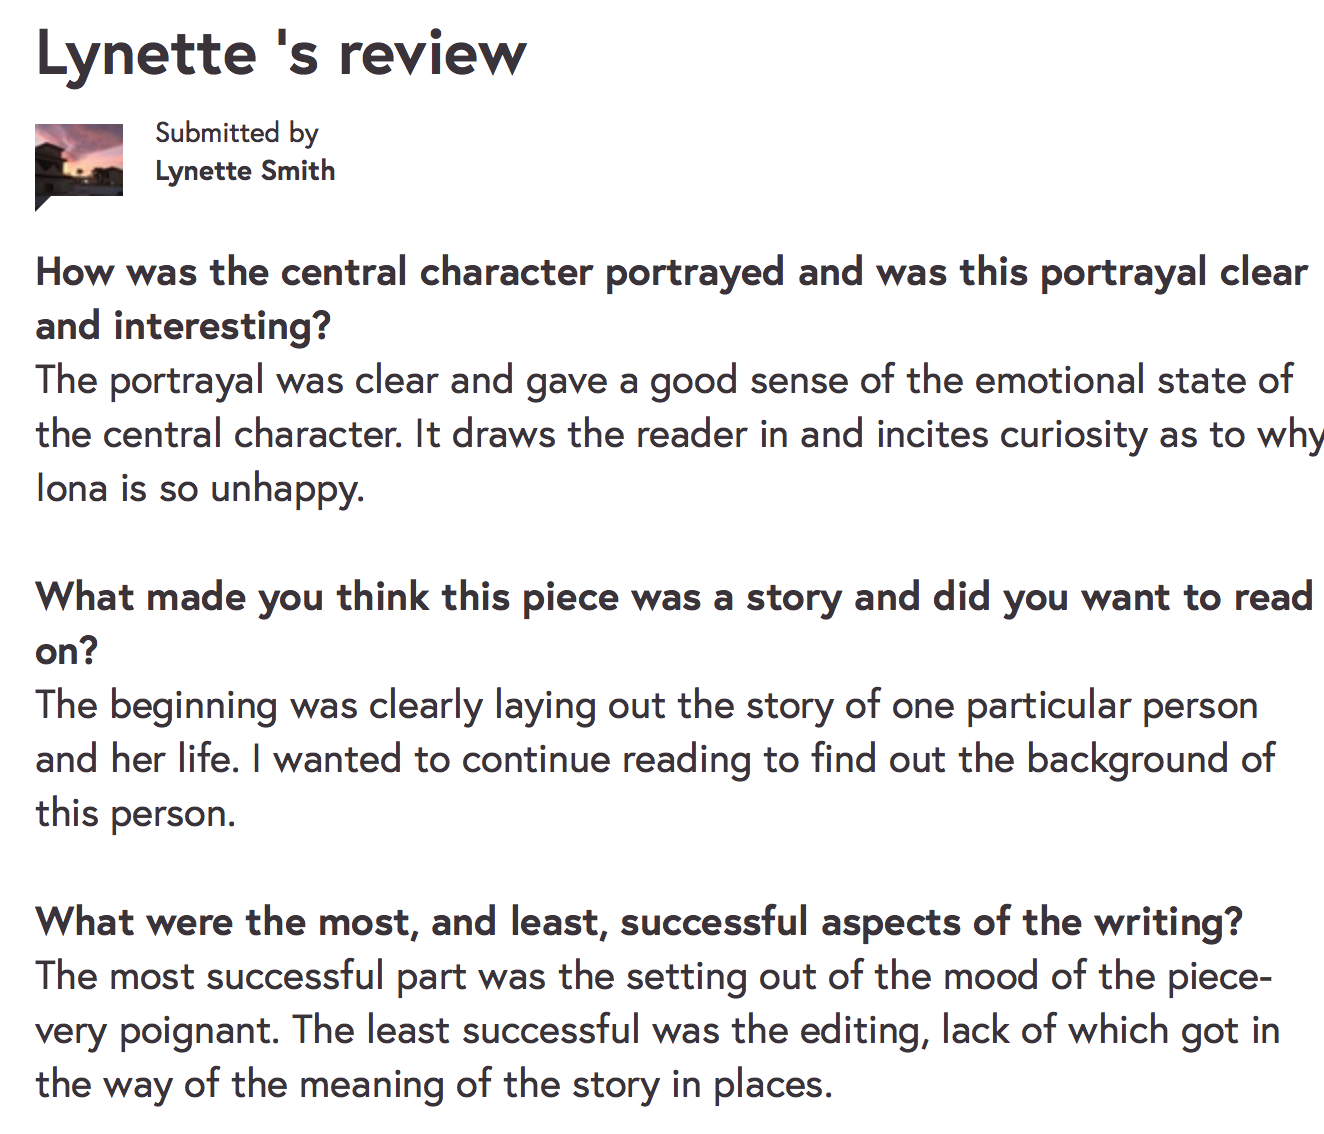Click the answer beginning "The portrayal was clear"
This screenshot has width=1324, height=1134.
tap(679, 434)
